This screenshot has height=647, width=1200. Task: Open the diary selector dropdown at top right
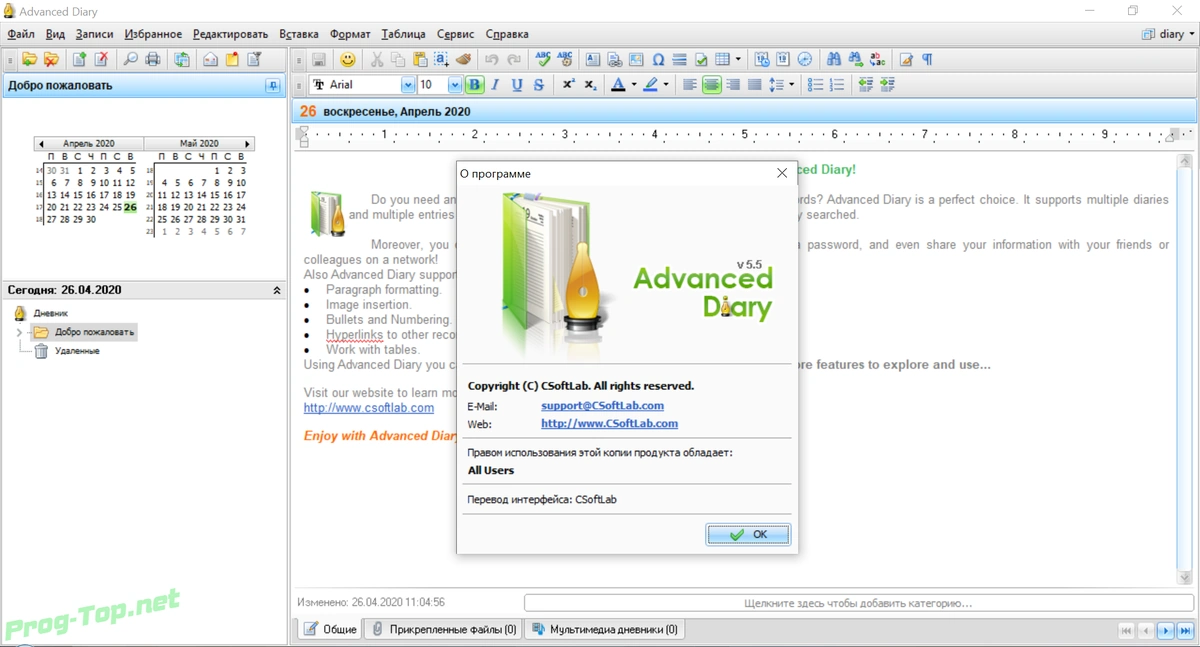pyautogui.click(x=1168, y=34)
